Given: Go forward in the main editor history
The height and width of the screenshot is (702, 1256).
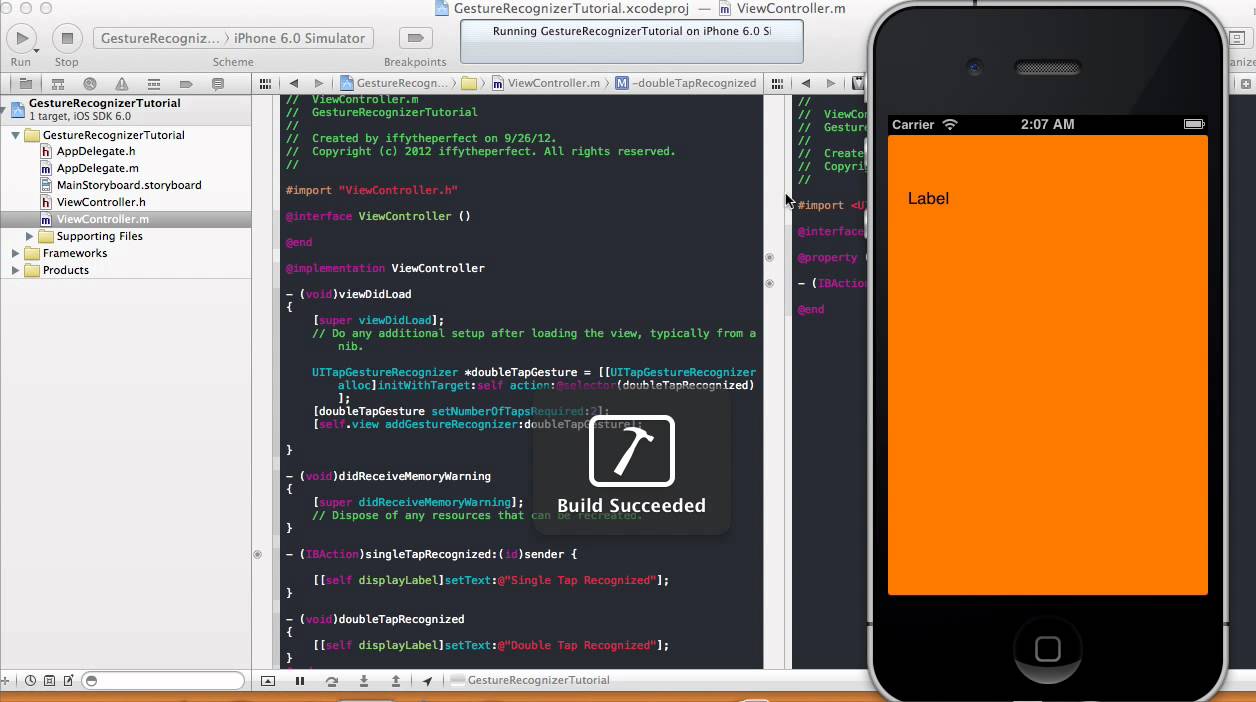Looking at the screenshot, I should coord(319,83).
